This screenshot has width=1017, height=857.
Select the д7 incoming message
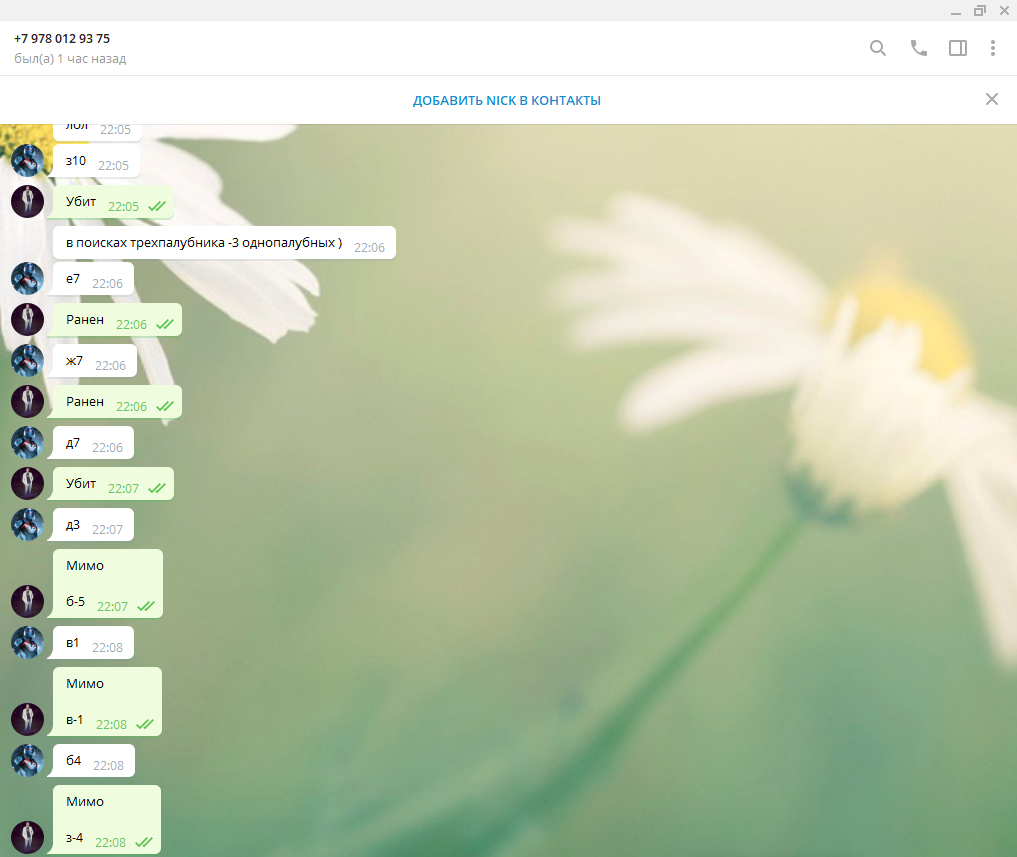coord(93,443)
